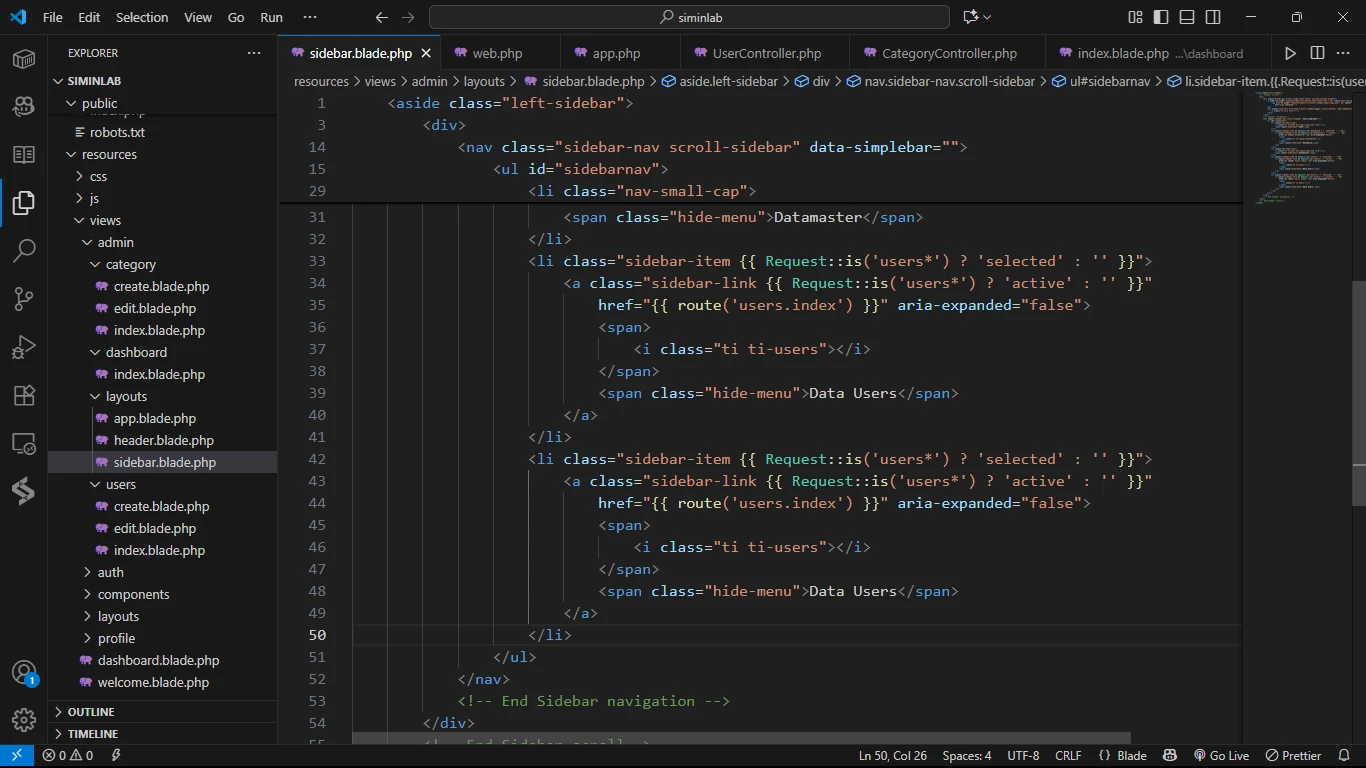Switch to the UserController.php tab
Viewport: 1366px width, 768px height.
(766, 53)
